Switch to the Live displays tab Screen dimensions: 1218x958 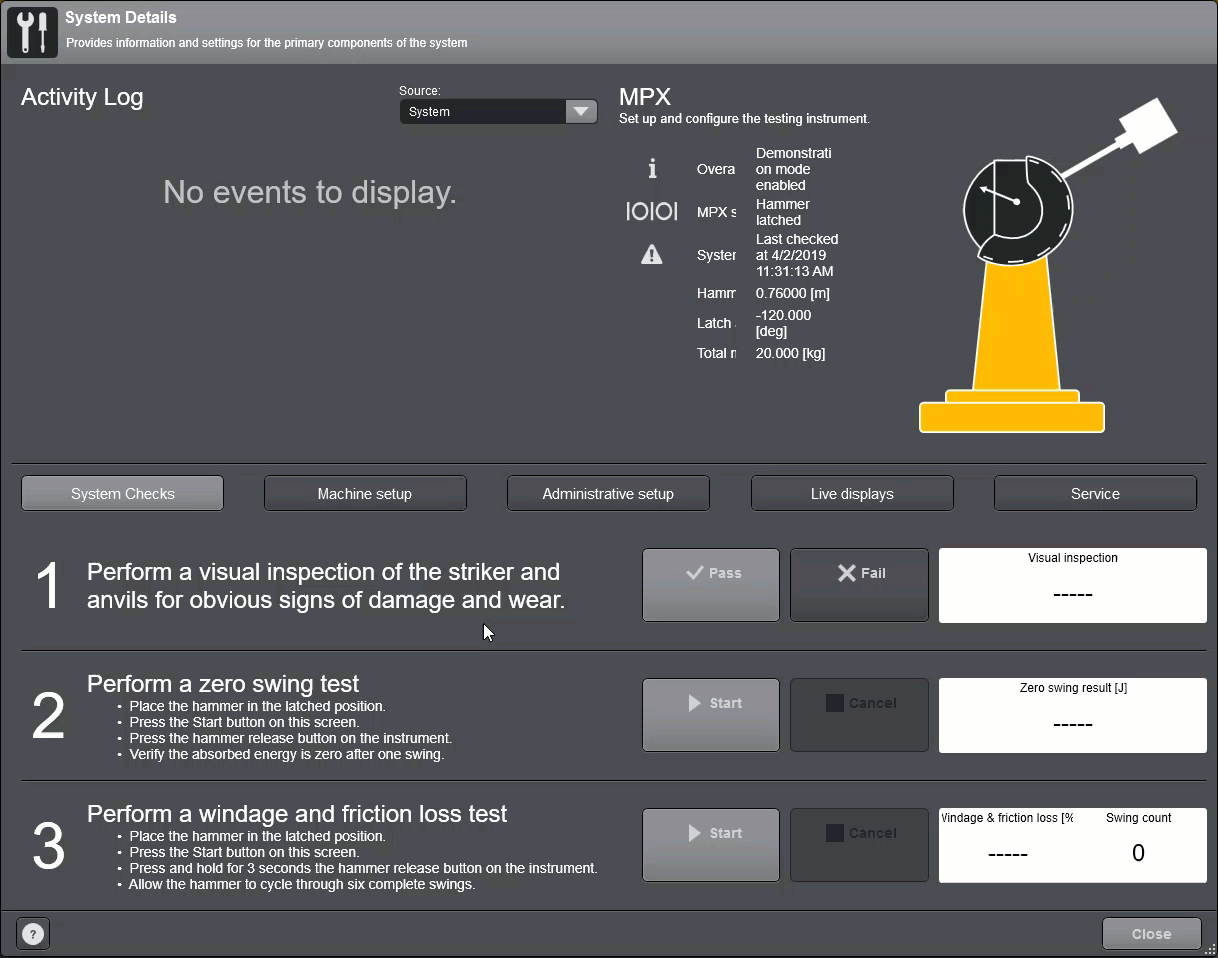tap(852, 493)
